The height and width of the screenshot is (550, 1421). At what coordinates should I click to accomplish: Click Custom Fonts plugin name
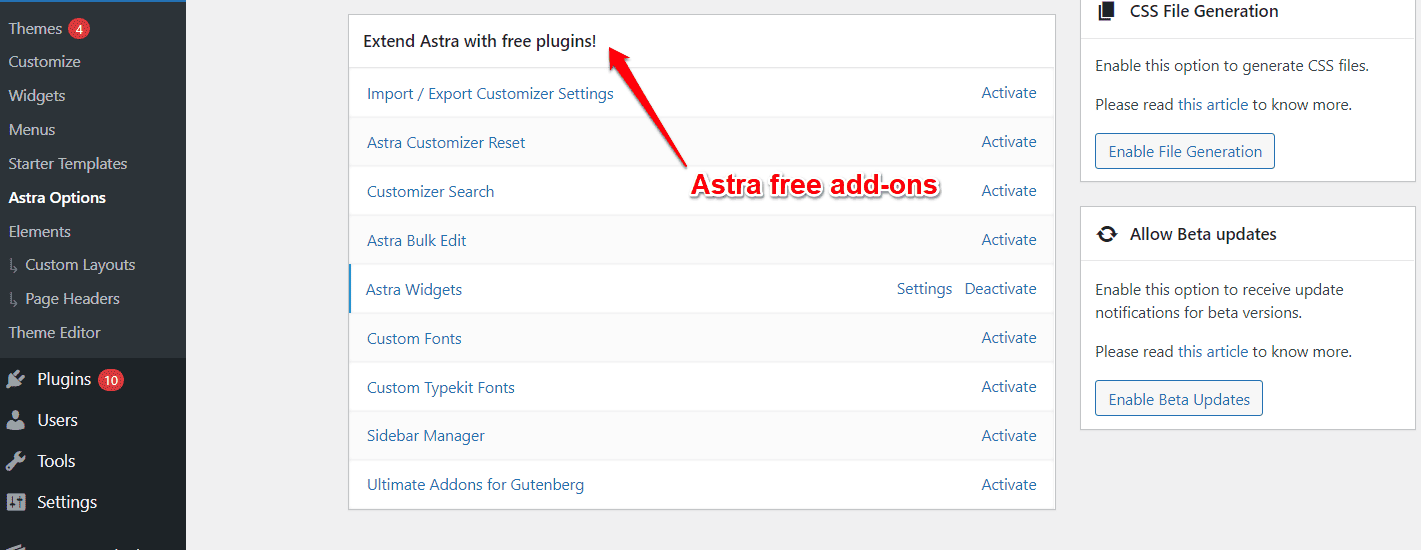(x=414, y=339)
